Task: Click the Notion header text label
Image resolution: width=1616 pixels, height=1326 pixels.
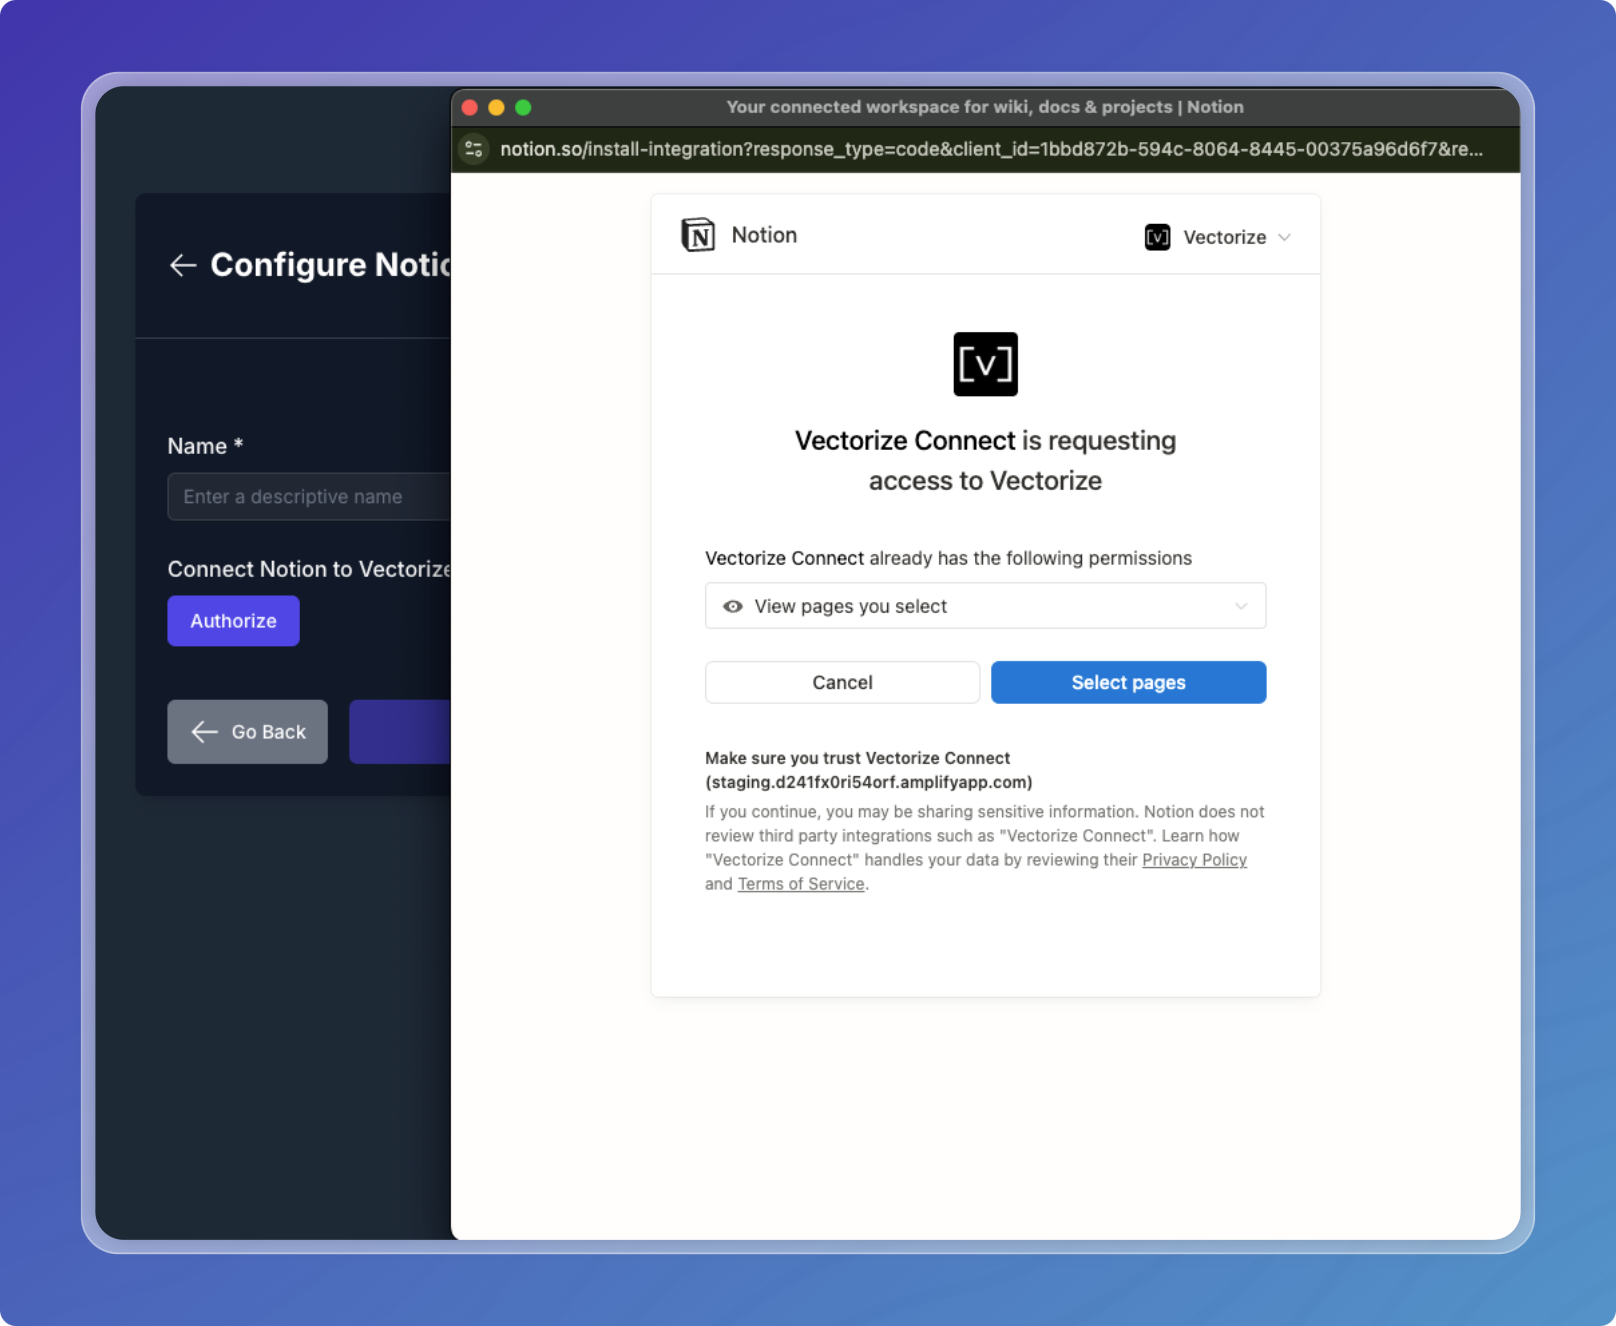Action: (x=764, y=235)
